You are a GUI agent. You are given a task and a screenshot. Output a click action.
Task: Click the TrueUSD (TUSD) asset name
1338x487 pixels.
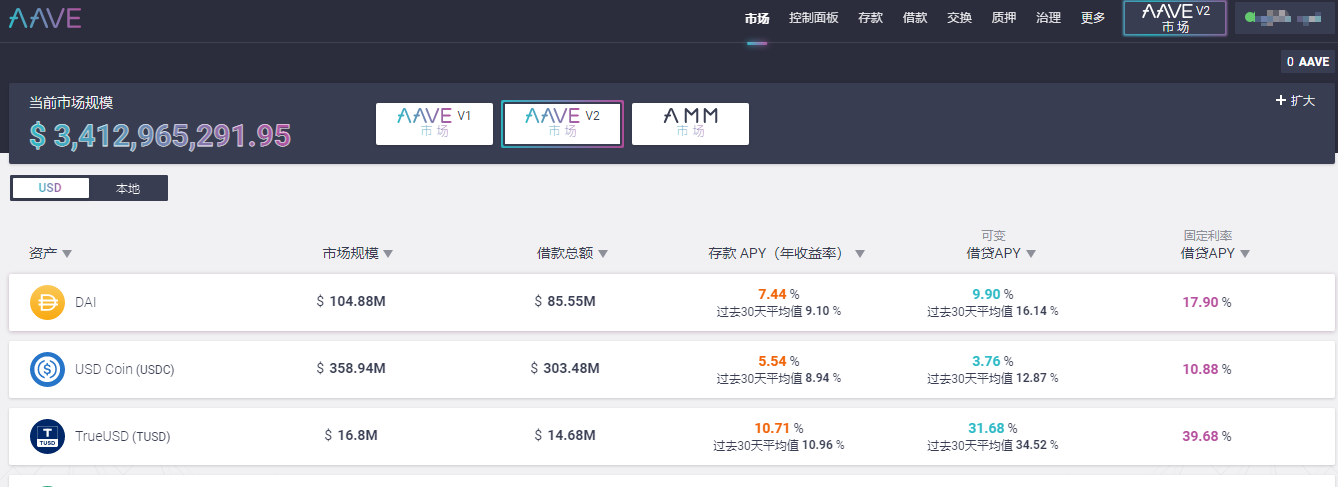pyautogui.click(x=122, y=436)
